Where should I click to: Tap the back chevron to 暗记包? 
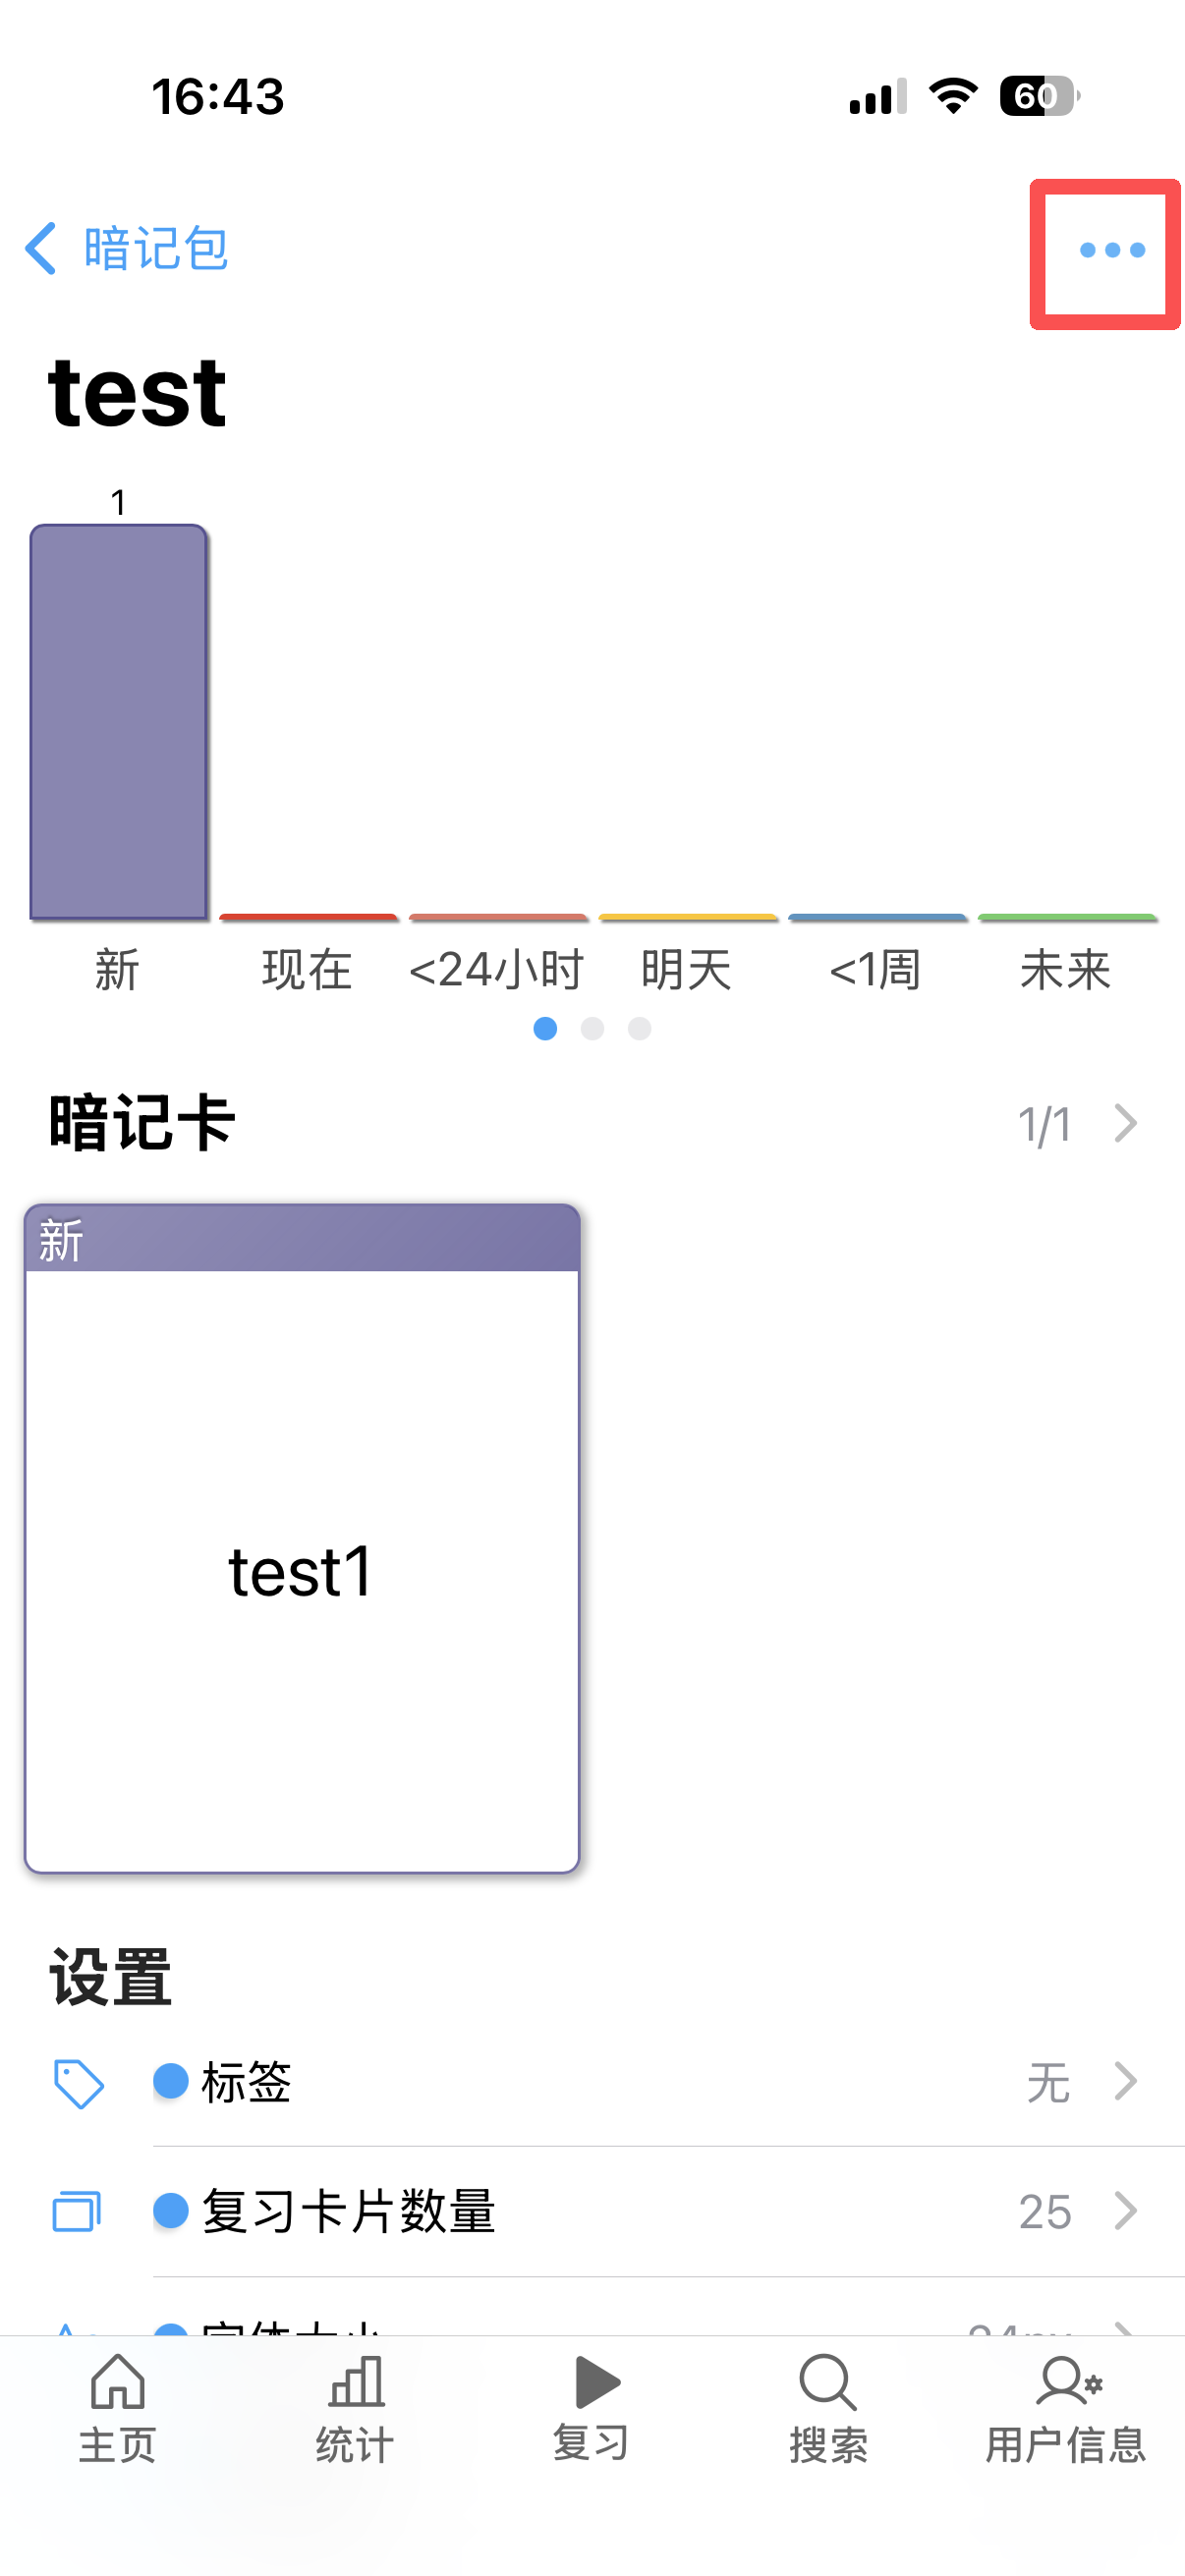click(41, 248)
